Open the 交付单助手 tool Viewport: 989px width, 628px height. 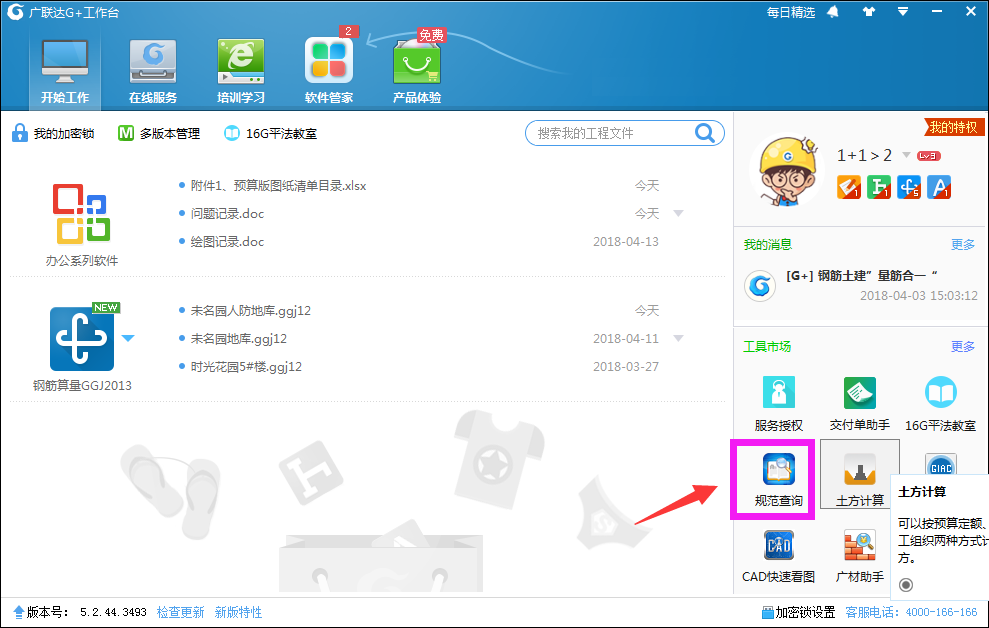860,404
